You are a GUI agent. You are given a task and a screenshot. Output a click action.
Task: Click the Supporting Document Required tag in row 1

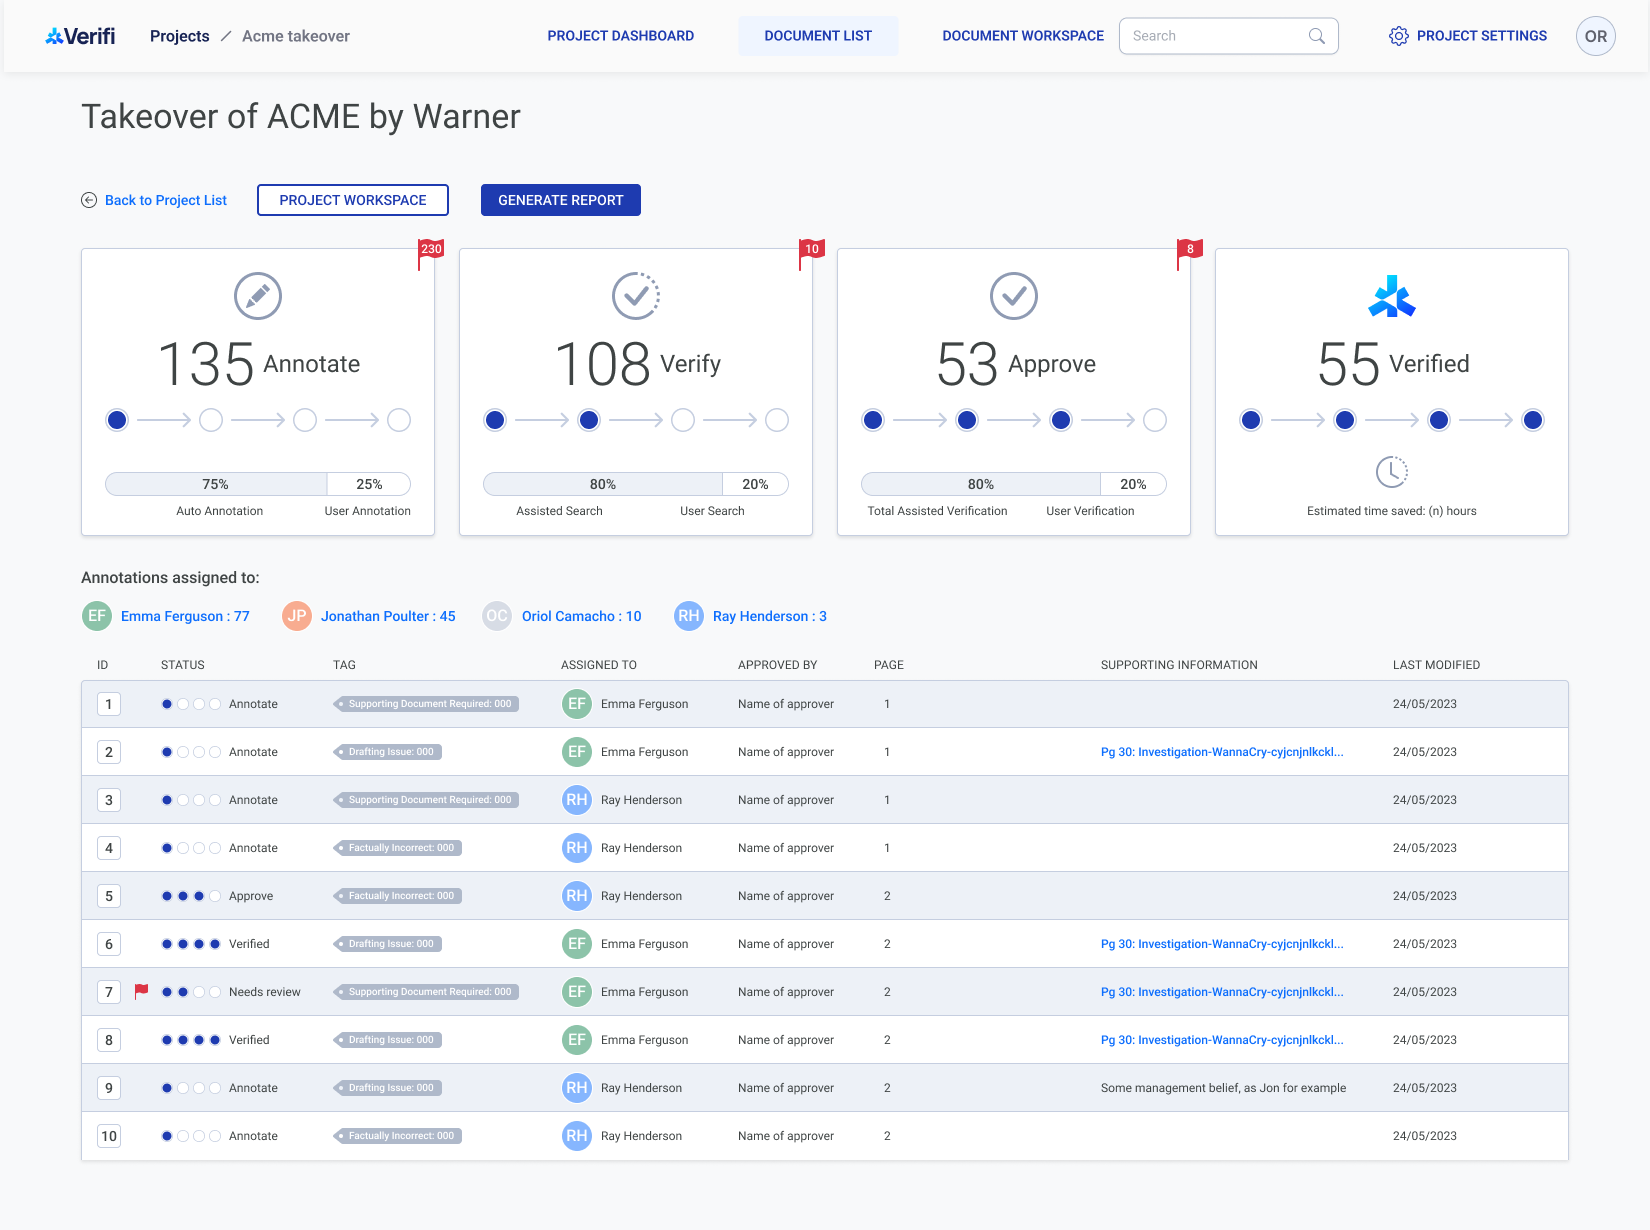pos(426,704)
